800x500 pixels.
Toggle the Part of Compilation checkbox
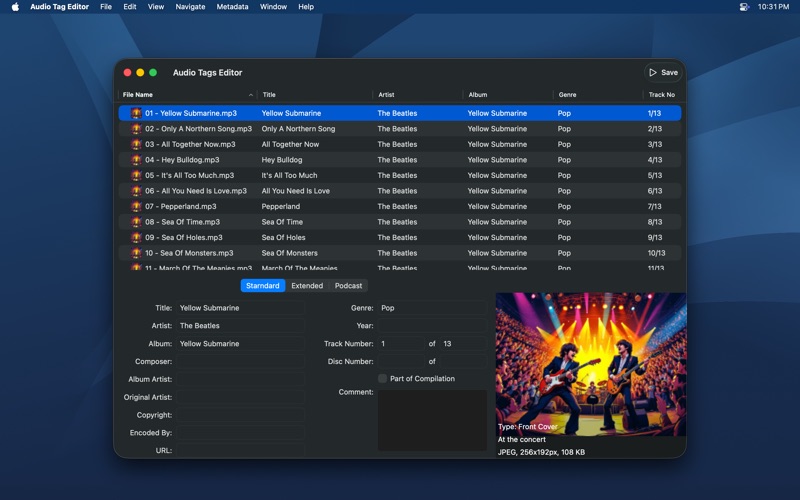click(382, 379)
